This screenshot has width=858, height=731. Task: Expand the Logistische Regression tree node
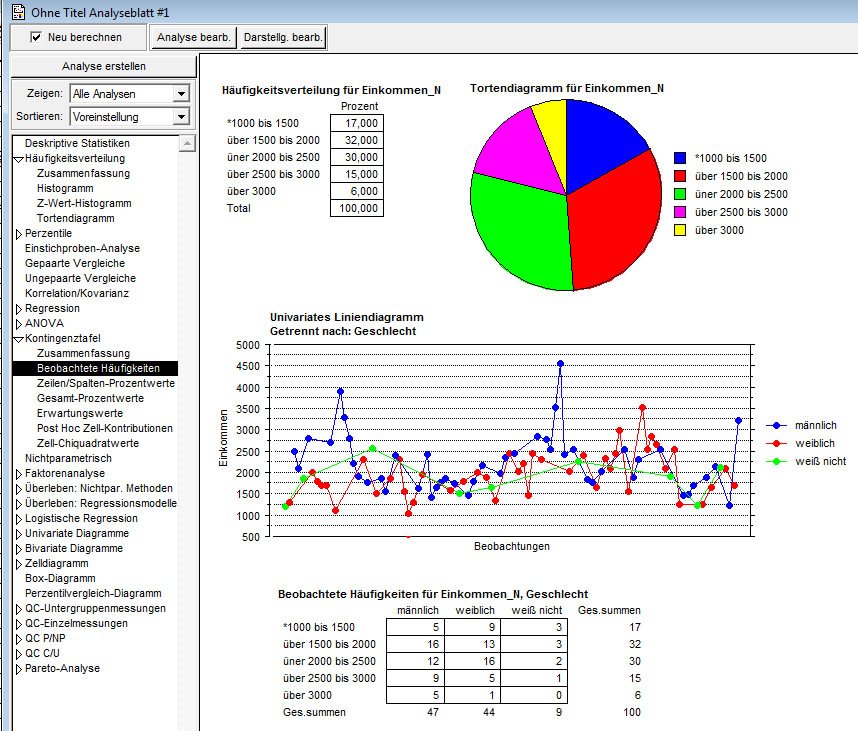coord(19,519)
